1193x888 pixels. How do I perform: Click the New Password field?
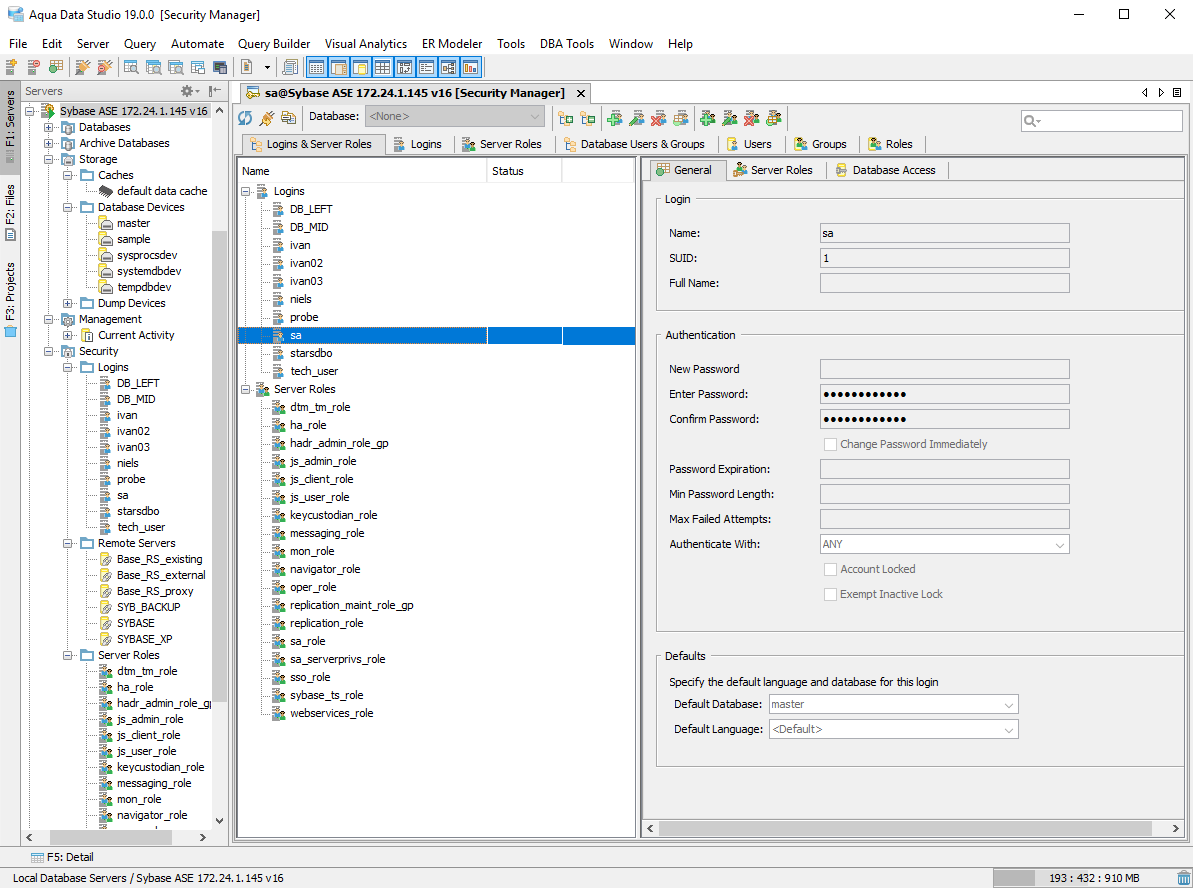coord(944,369)
